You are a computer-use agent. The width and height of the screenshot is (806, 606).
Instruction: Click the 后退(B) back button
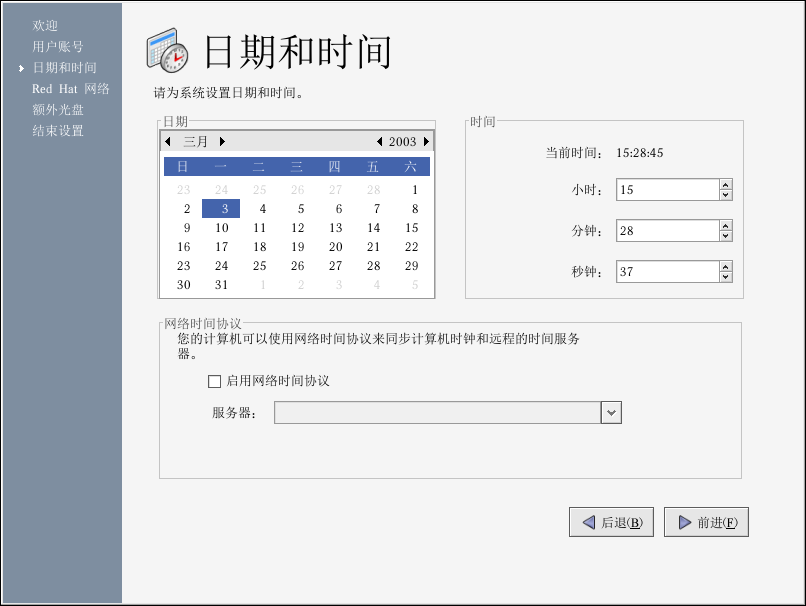tap(611, 522)
